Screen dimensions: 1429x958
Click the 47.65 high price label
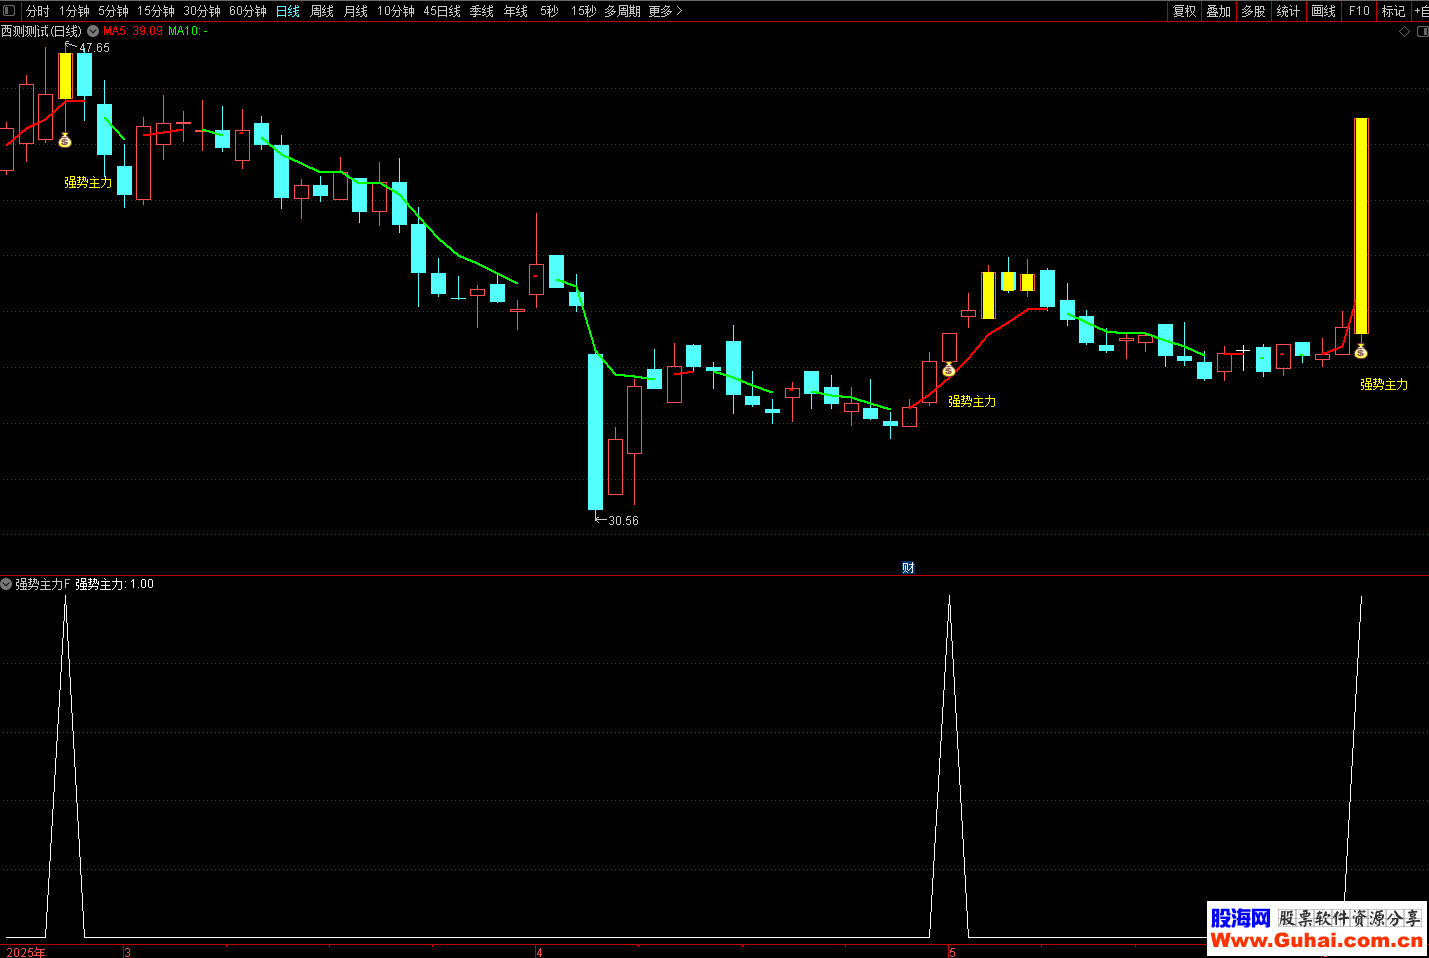pyautogui.click(x=95, y=48)
